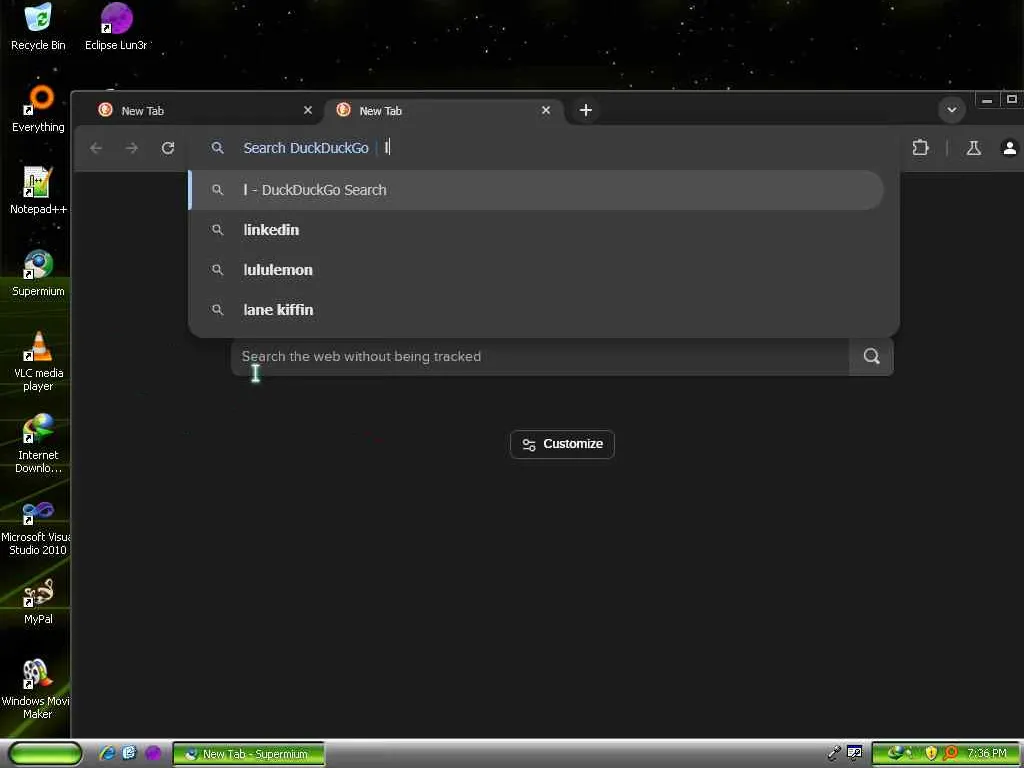Open the Everything search shortcut
Image resolution: width=1024 pixels, height=768 pixels.
pos(38,108)
